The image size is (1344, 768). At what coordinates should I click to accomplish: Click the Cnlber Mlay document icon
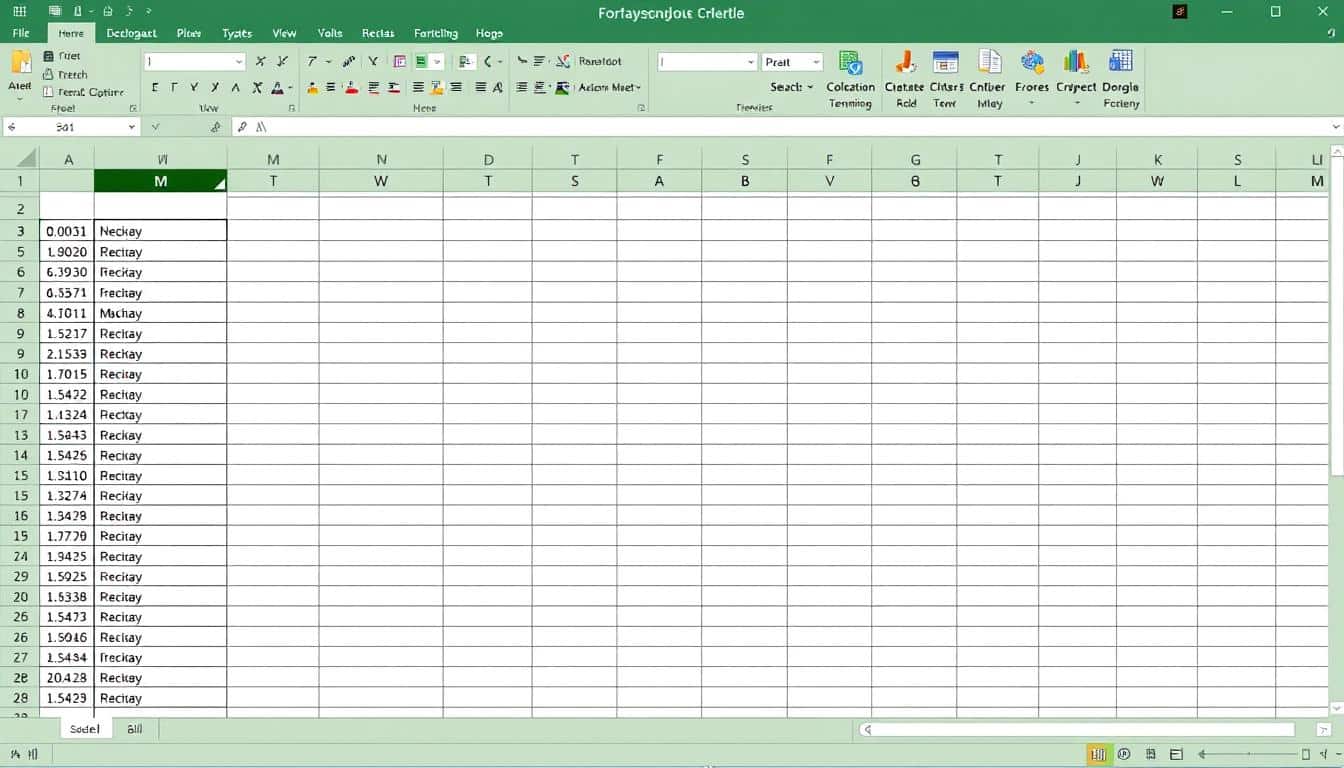click(x=989, y=62)
